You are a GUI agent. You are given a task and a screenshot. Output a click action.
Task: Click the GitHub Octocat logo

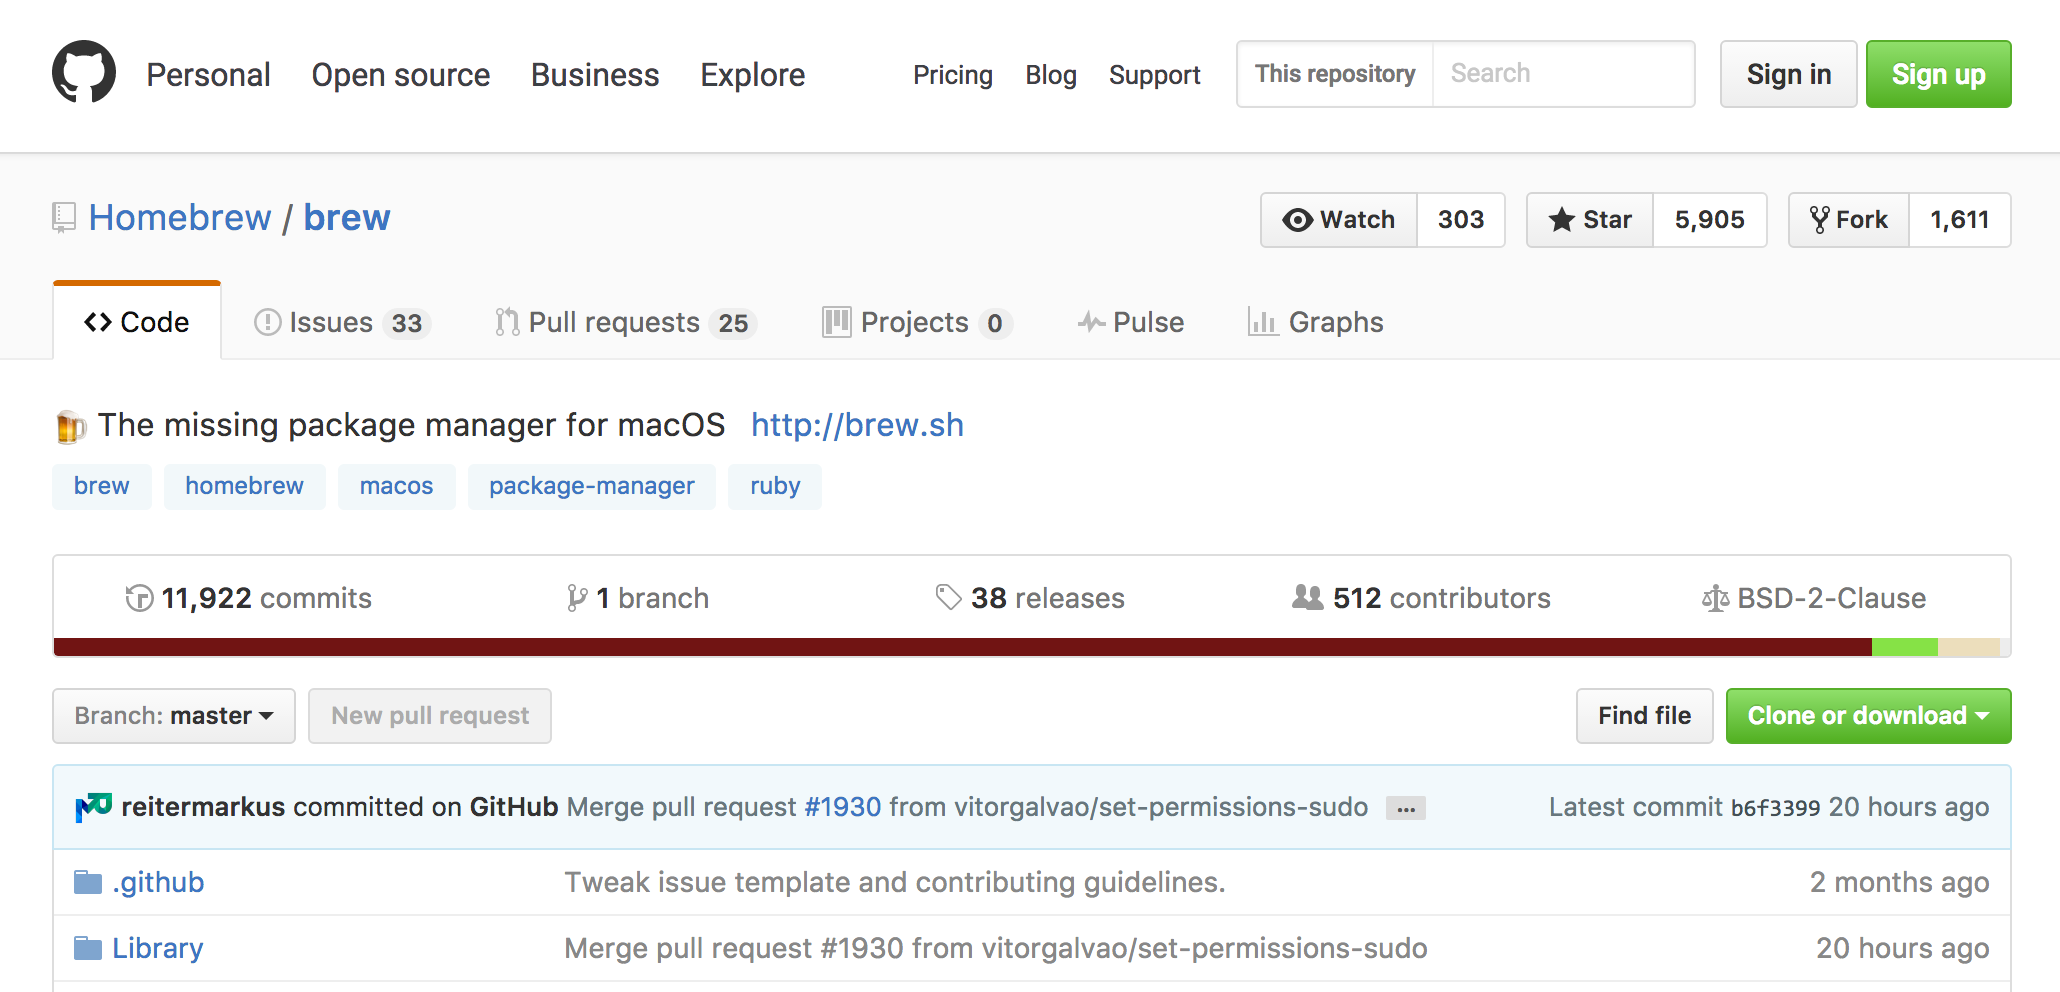point(84,72)
